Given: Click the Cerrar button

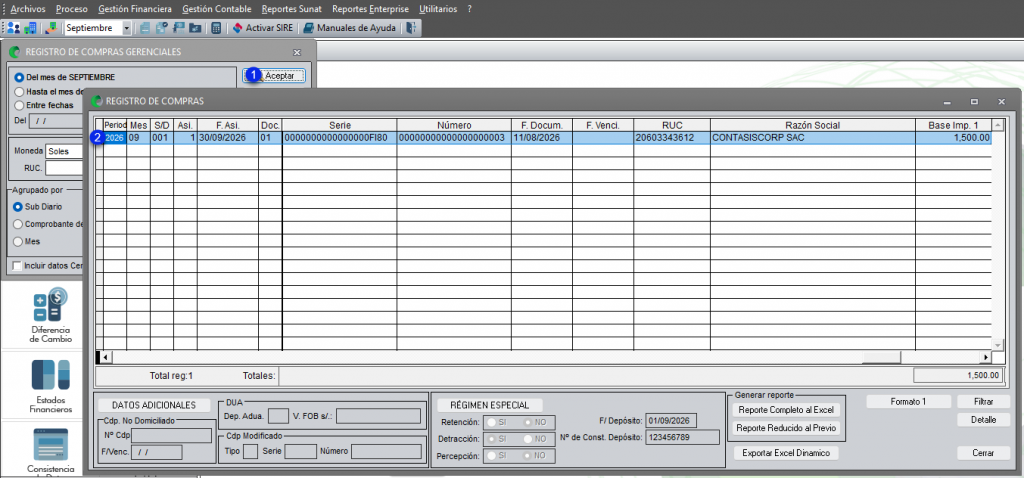Looking at the screenshot, I should pyautogui.click(x=983, y=453).
